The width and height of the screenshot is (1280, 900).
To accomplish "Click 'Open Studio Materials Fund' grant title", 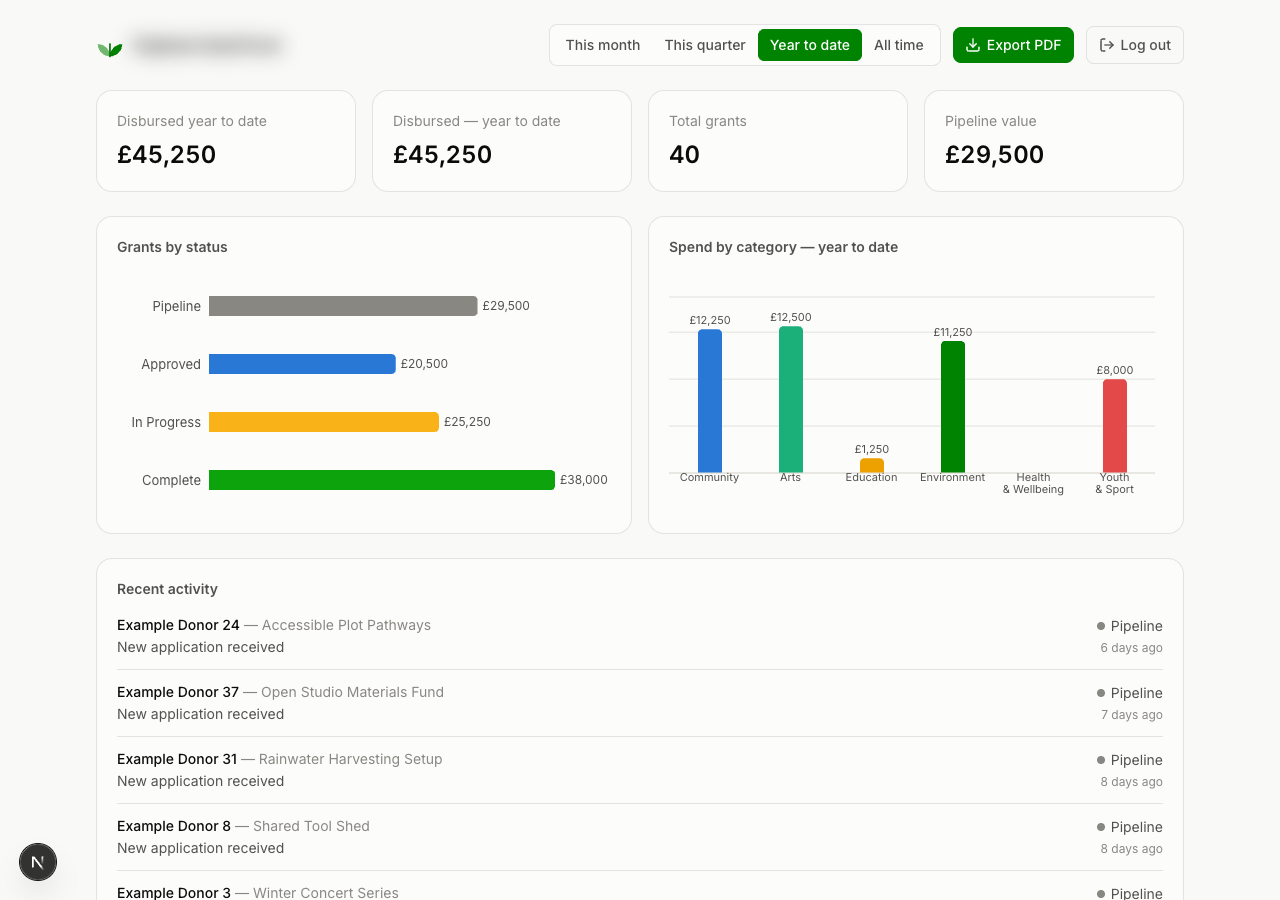I will (352, 692).
